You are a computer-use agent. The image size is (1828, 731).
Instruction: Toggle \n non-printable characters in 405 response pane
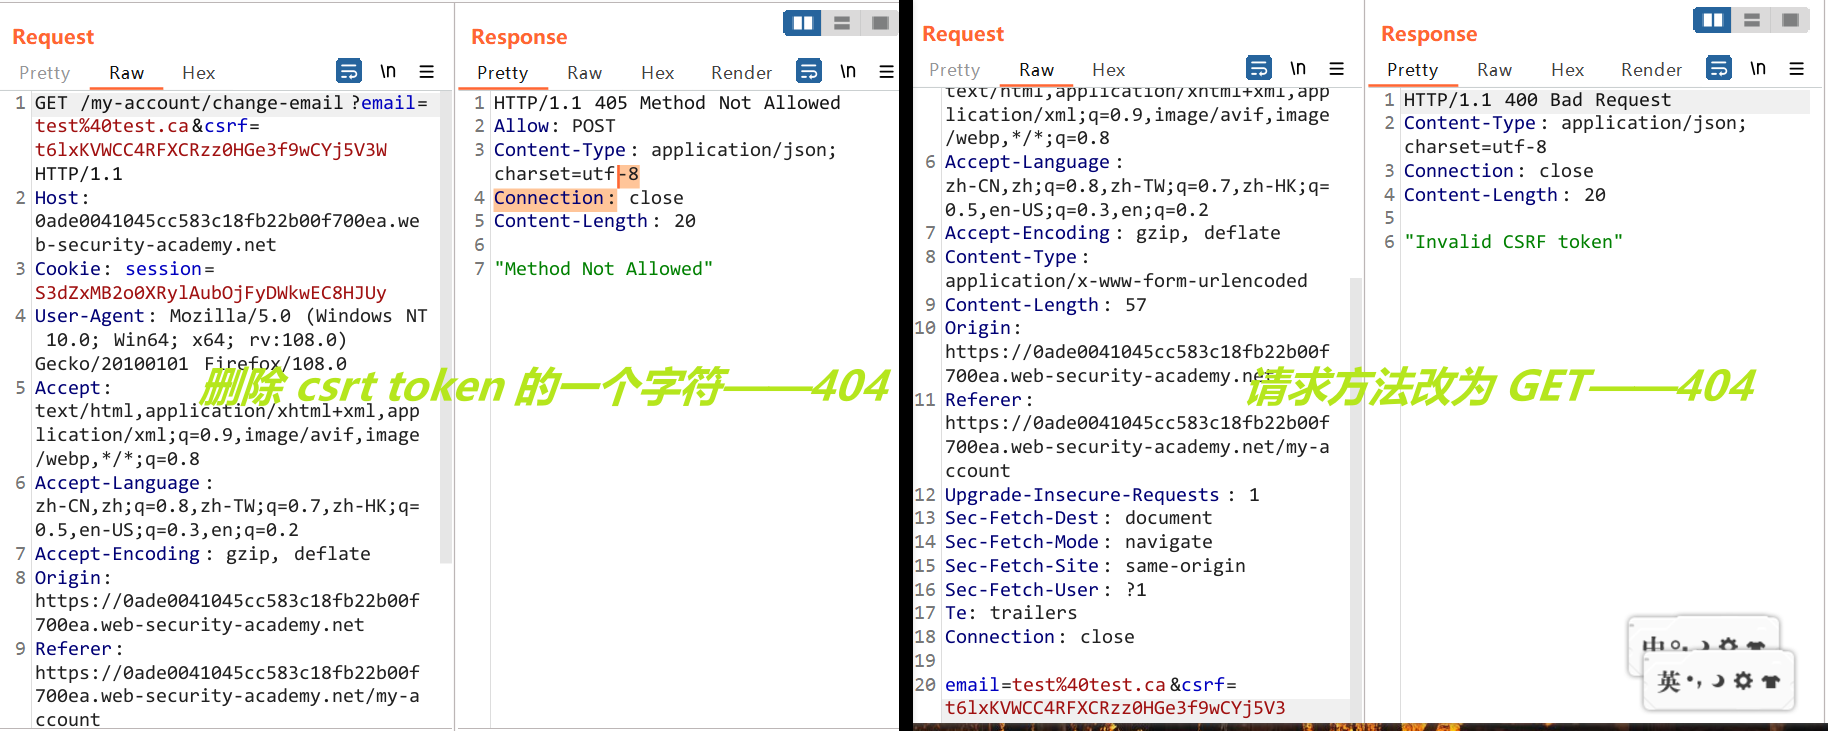[848, 71]
